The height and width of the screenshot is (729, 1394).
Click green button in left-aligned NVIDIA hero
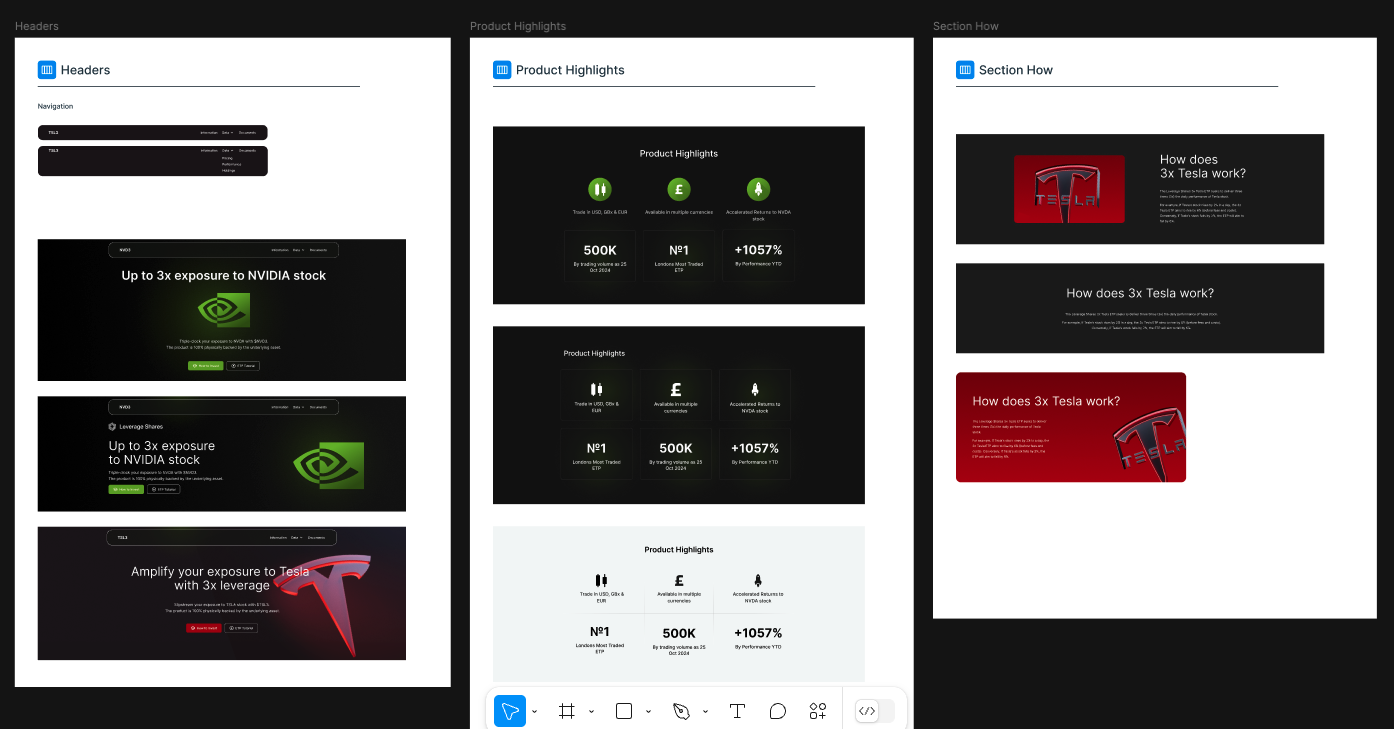click(x=126, y=489)
